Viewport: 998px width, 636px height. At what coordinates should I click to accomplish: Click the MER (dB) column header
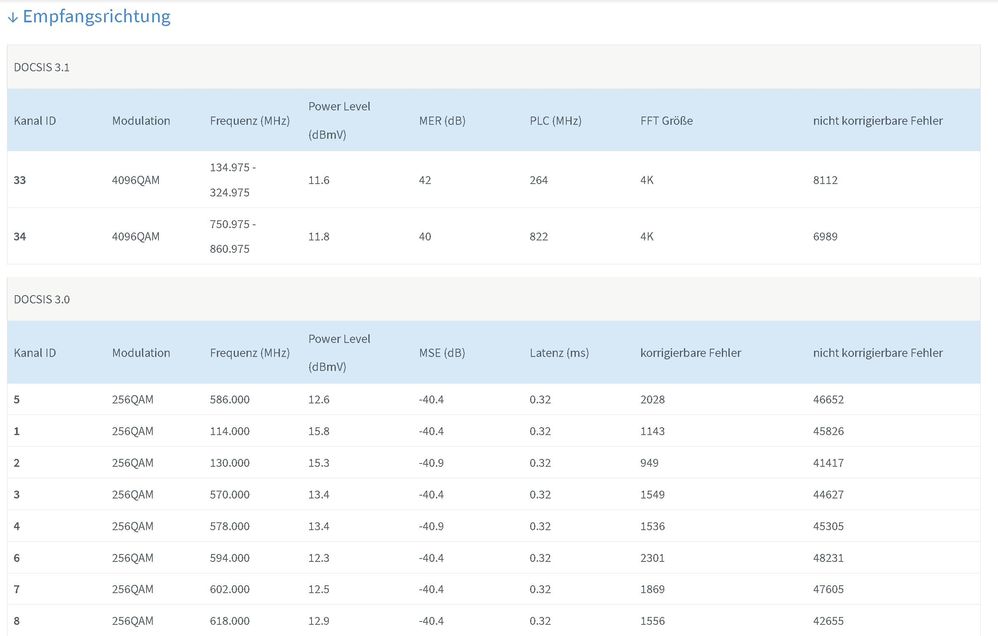click(442, 120)
